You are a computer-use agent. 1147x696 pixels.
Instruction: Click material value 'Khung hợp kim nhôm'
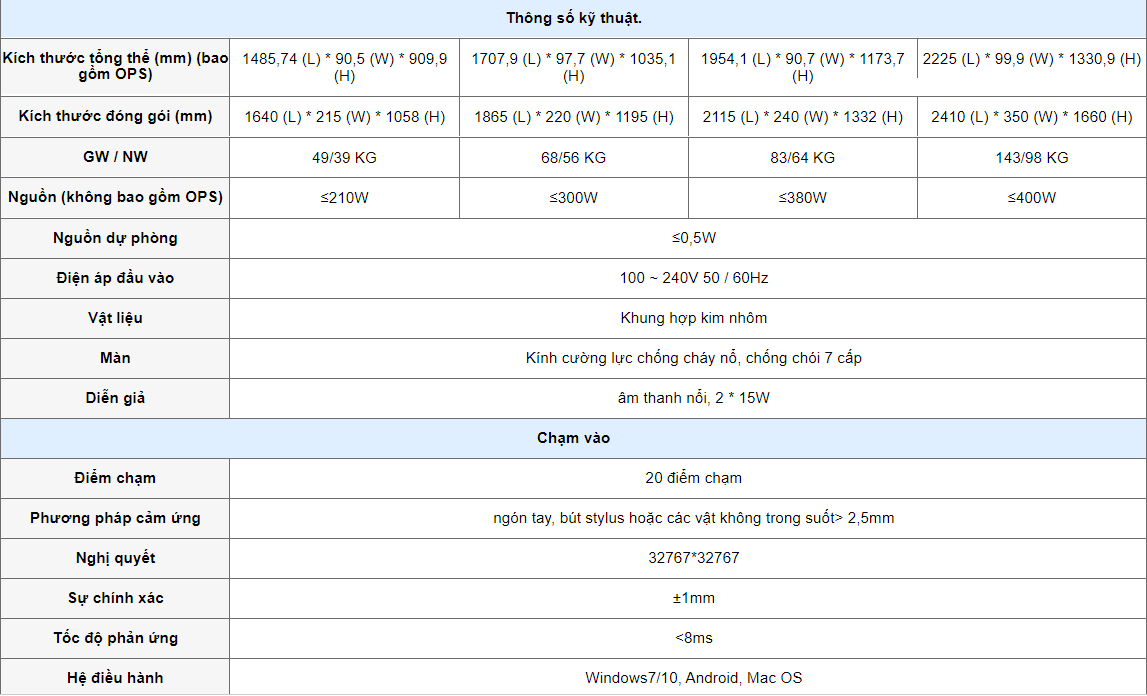tap(693, 318)
